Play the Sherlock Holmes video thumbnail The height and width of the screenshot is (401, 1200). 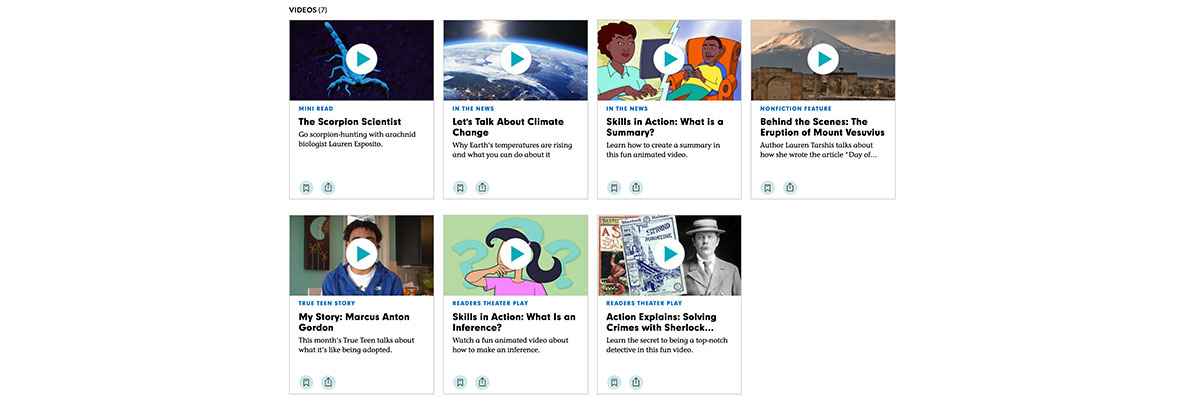669,254
